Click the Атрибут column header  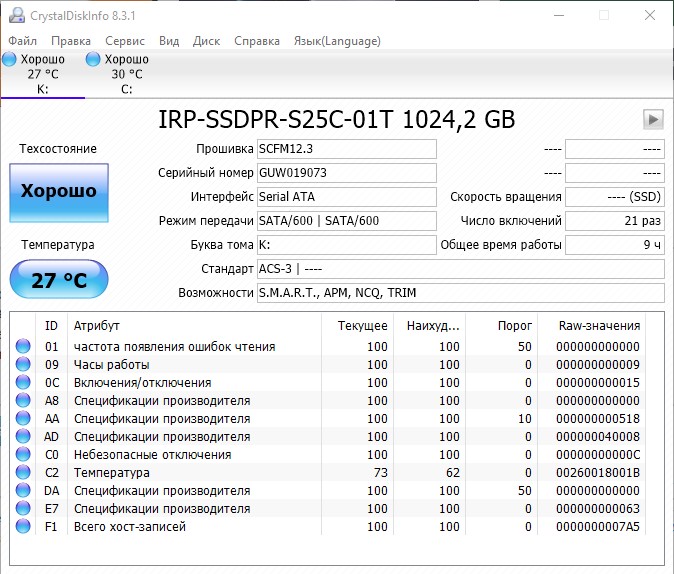(x=96, y=326)
